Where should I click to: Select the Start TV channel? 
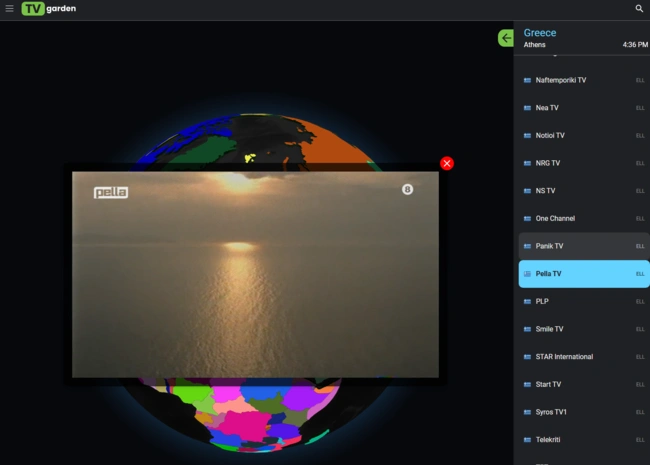coord(549,384)
